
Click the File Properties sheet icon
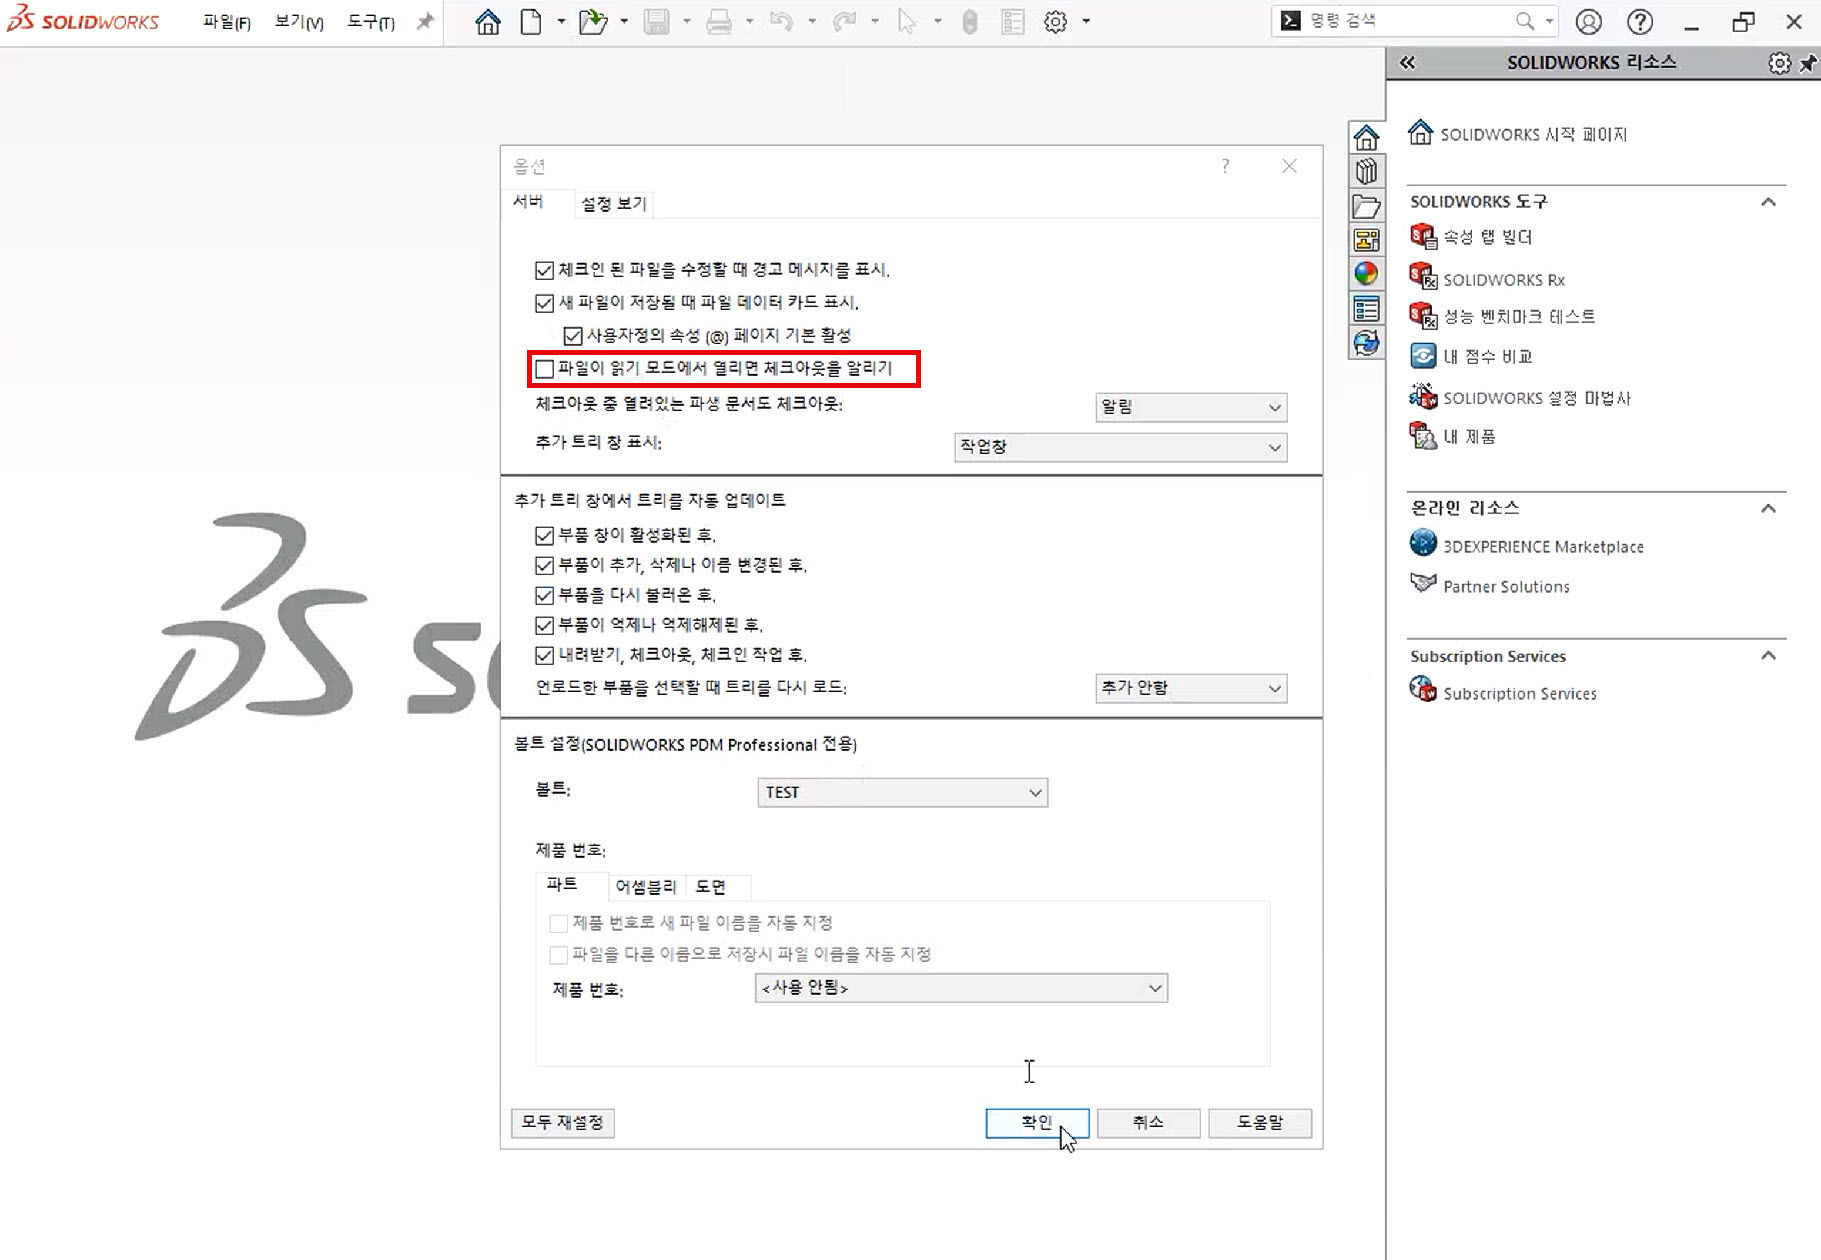pos(1013,22)
